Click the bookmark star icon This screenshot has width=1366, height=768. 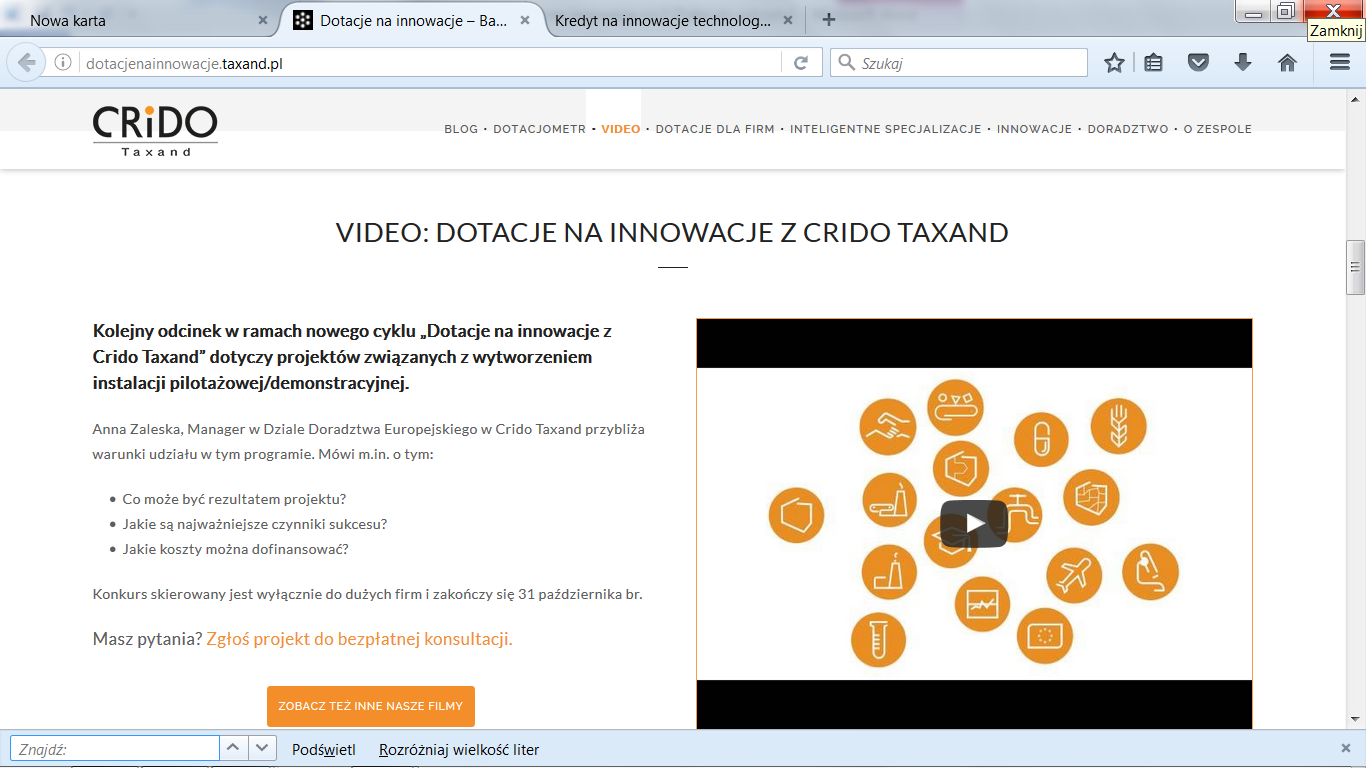1114,63
